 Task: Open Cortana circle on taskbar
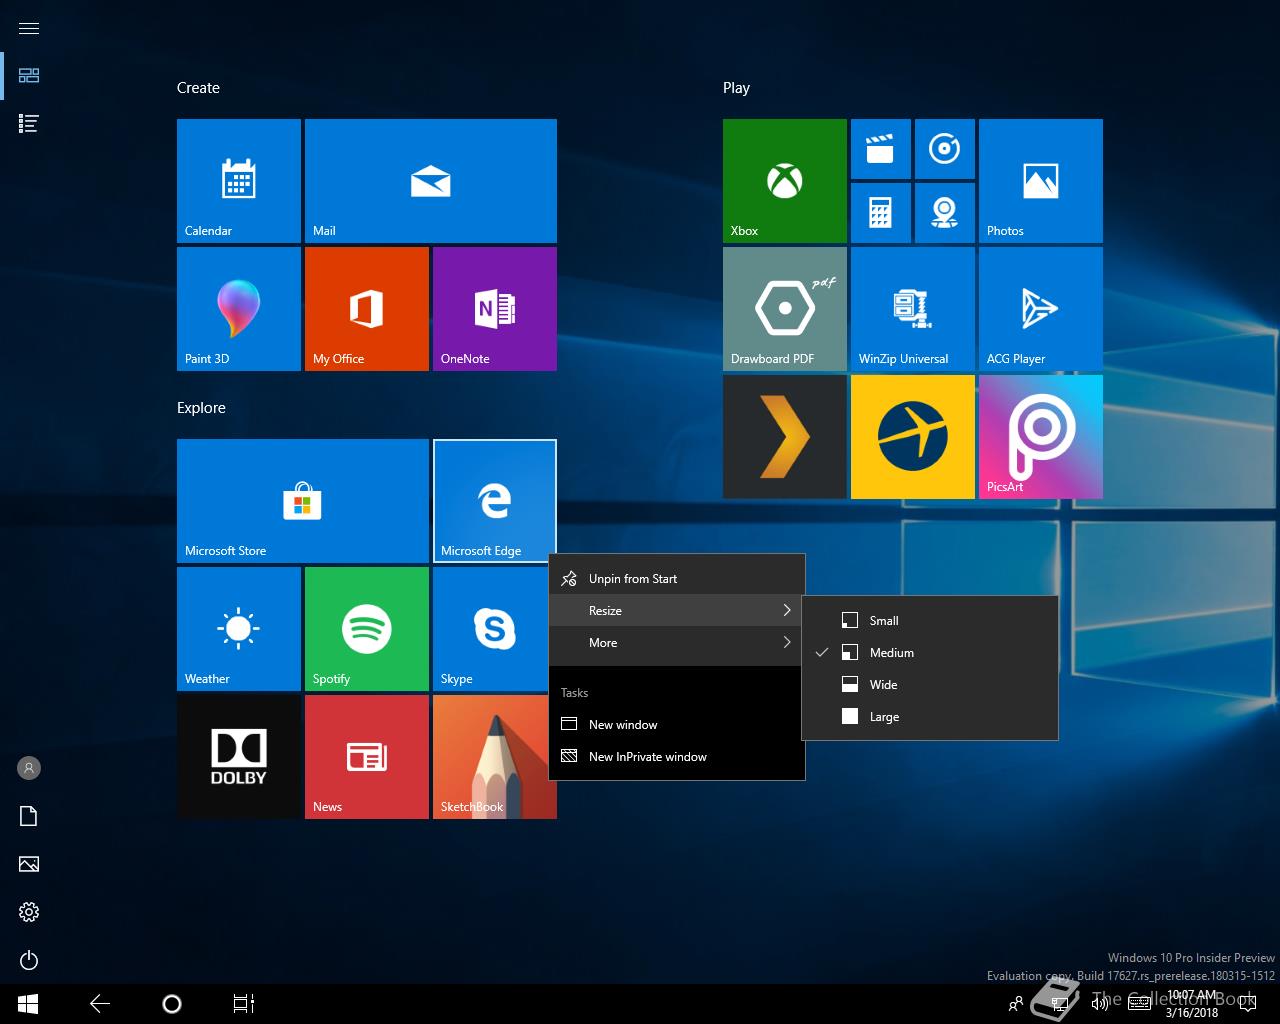click(172, 1004)
